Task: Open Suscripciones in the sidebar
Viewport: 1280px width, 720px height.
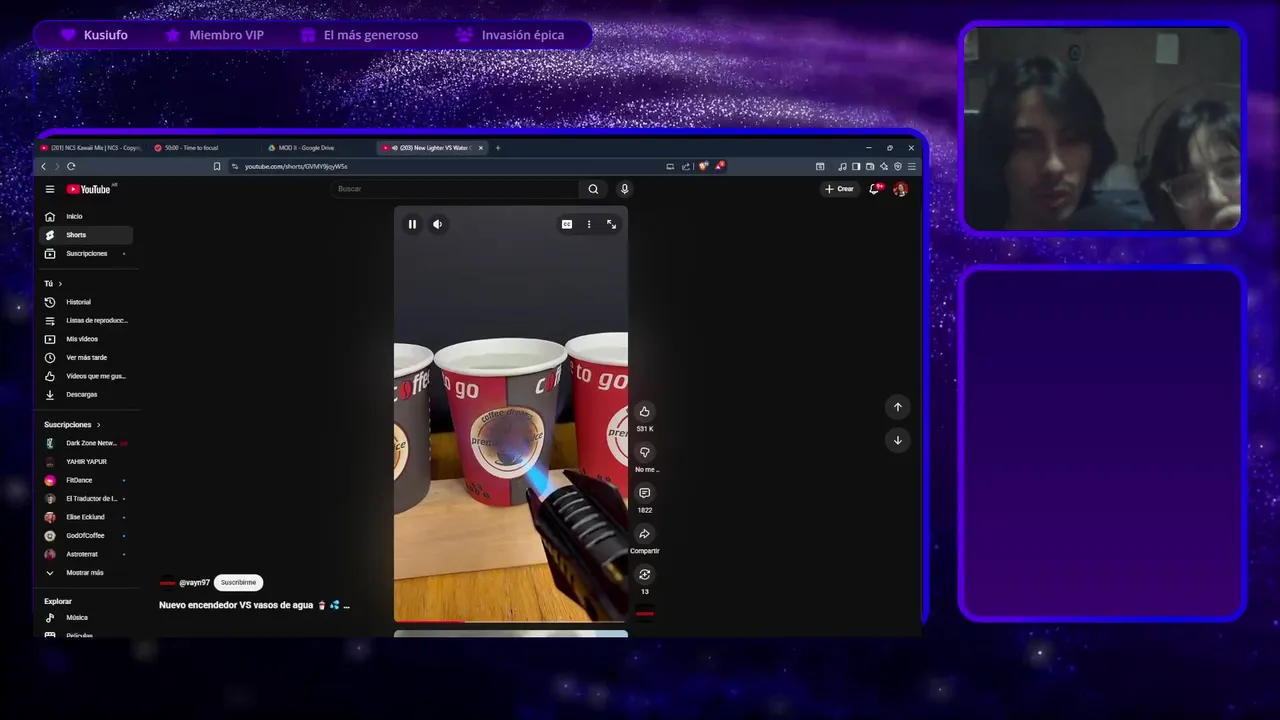Action: pyautogui.click(x=85, y=253)
